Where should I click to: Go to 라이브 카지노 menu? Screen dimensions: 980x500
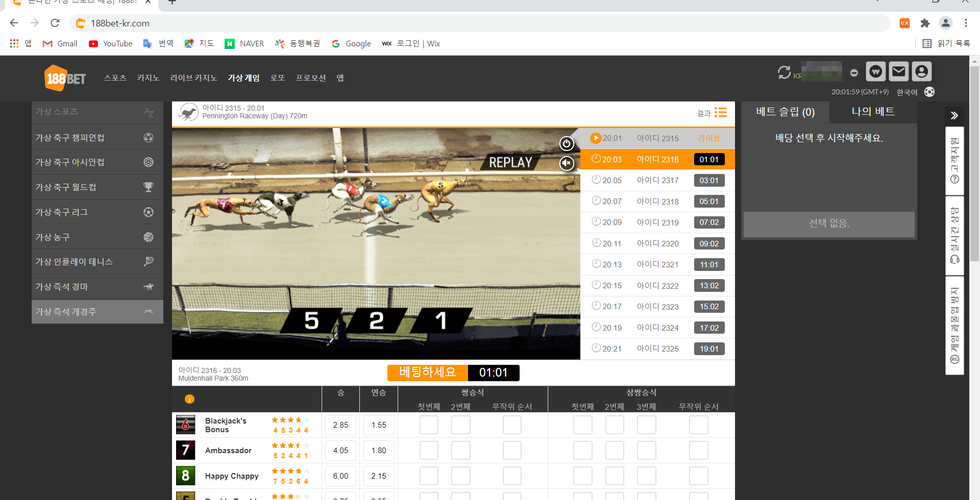(x=194, y=78)
